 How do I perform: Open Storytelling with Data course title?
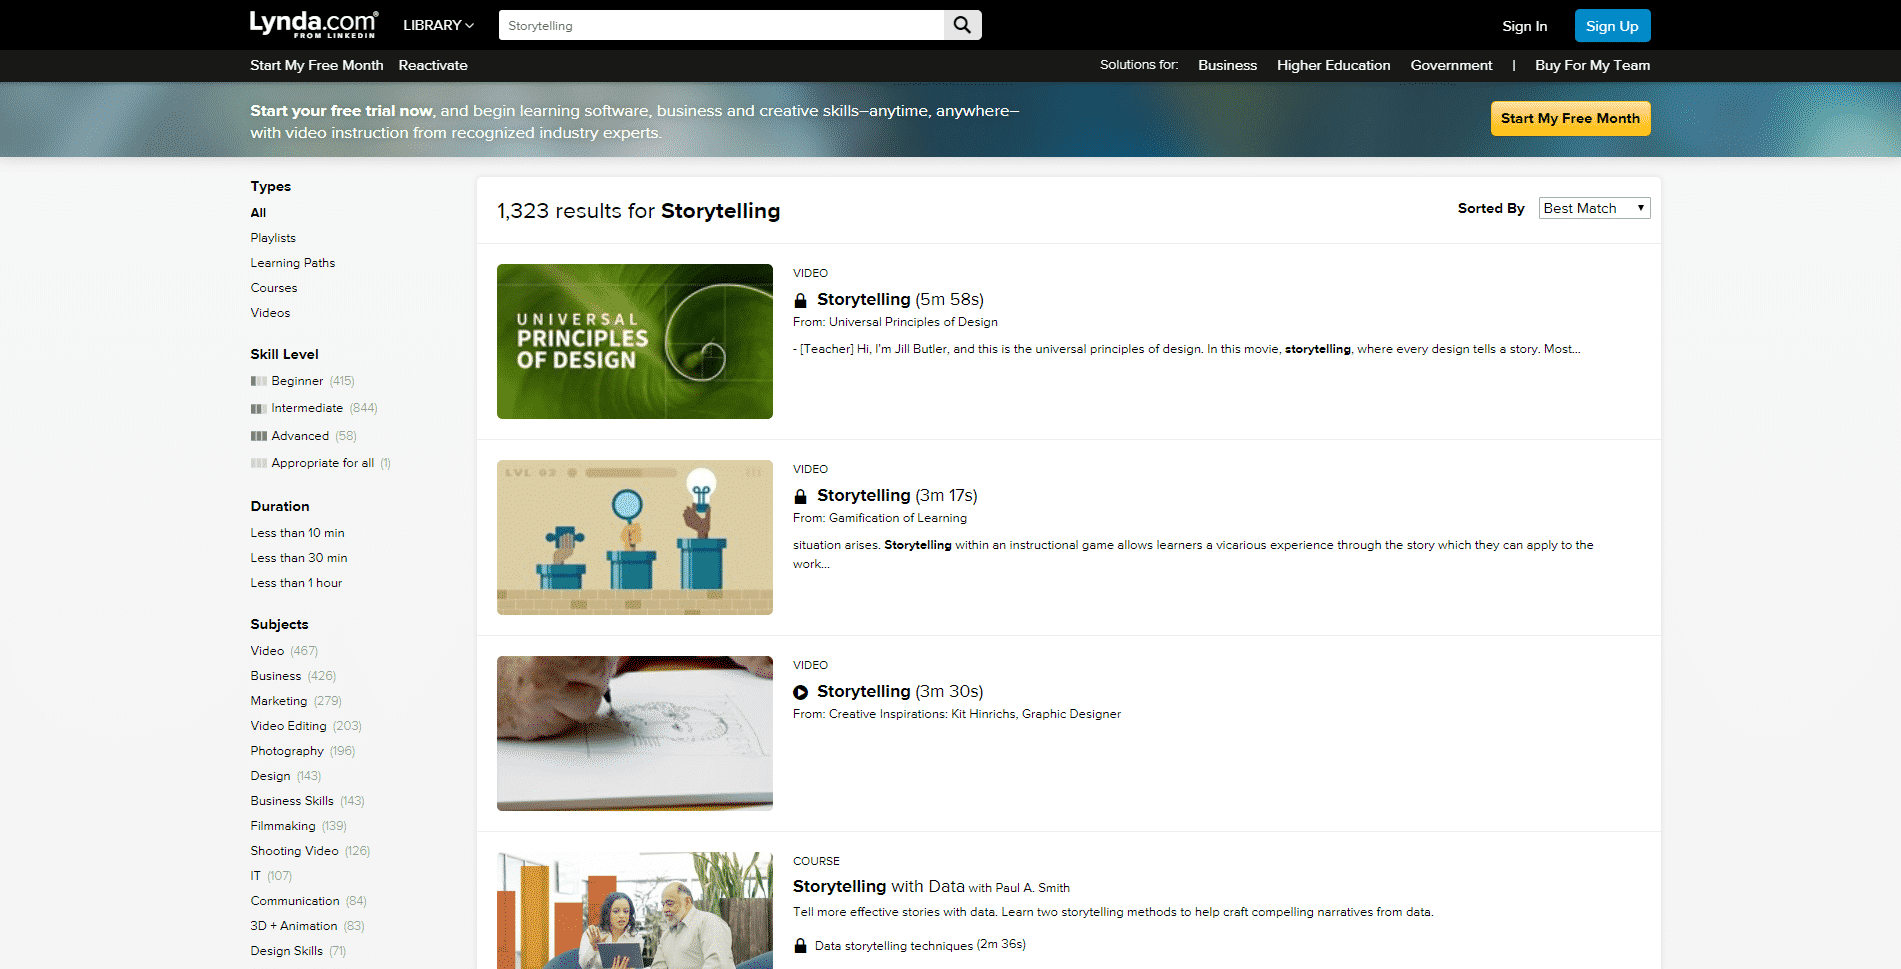[x=879, y=886]
